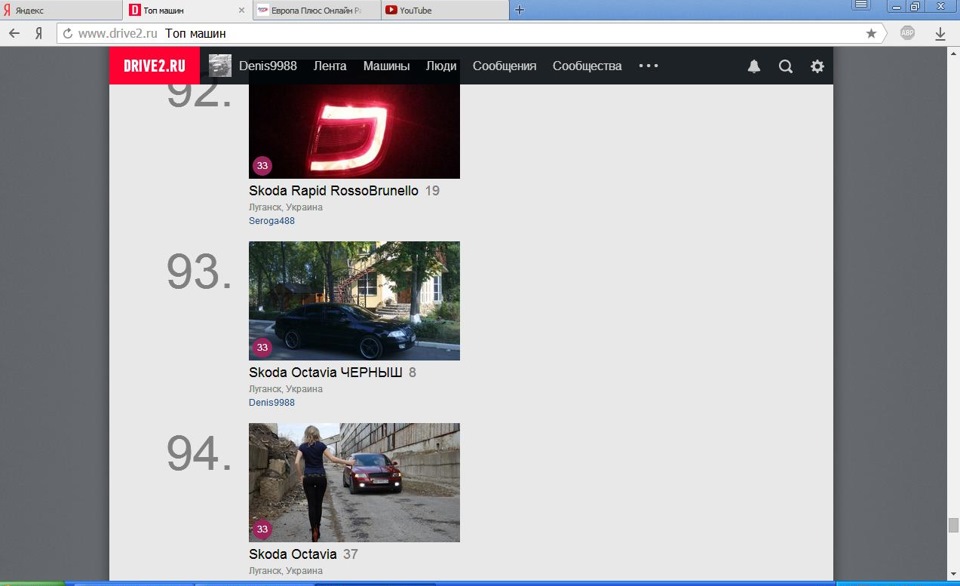The width and height of the screenshot is (960, 586).
Task: Click count 37 beside rank 94 Octavia
Action: coord(350,554)
